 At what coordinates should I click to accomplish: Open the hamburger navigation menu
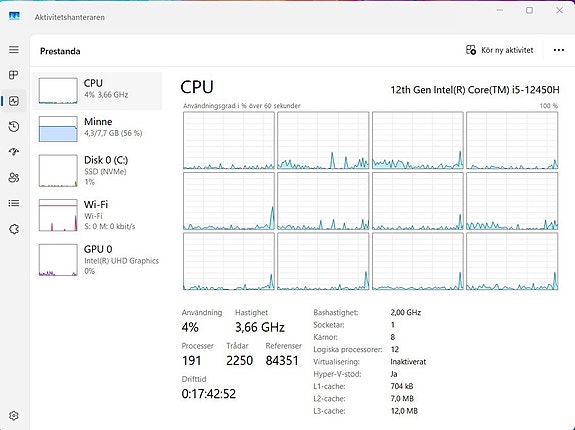click(x=14, y=49)
